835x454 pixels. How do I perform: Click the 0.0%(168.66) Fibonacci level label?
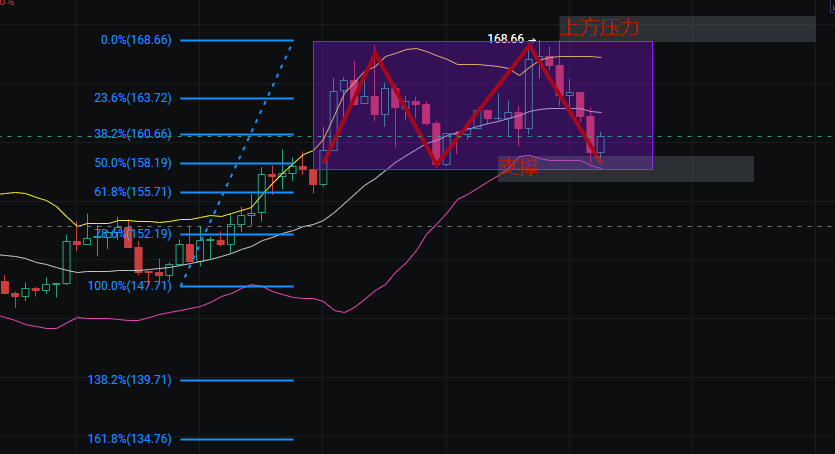tap(136, 40)
